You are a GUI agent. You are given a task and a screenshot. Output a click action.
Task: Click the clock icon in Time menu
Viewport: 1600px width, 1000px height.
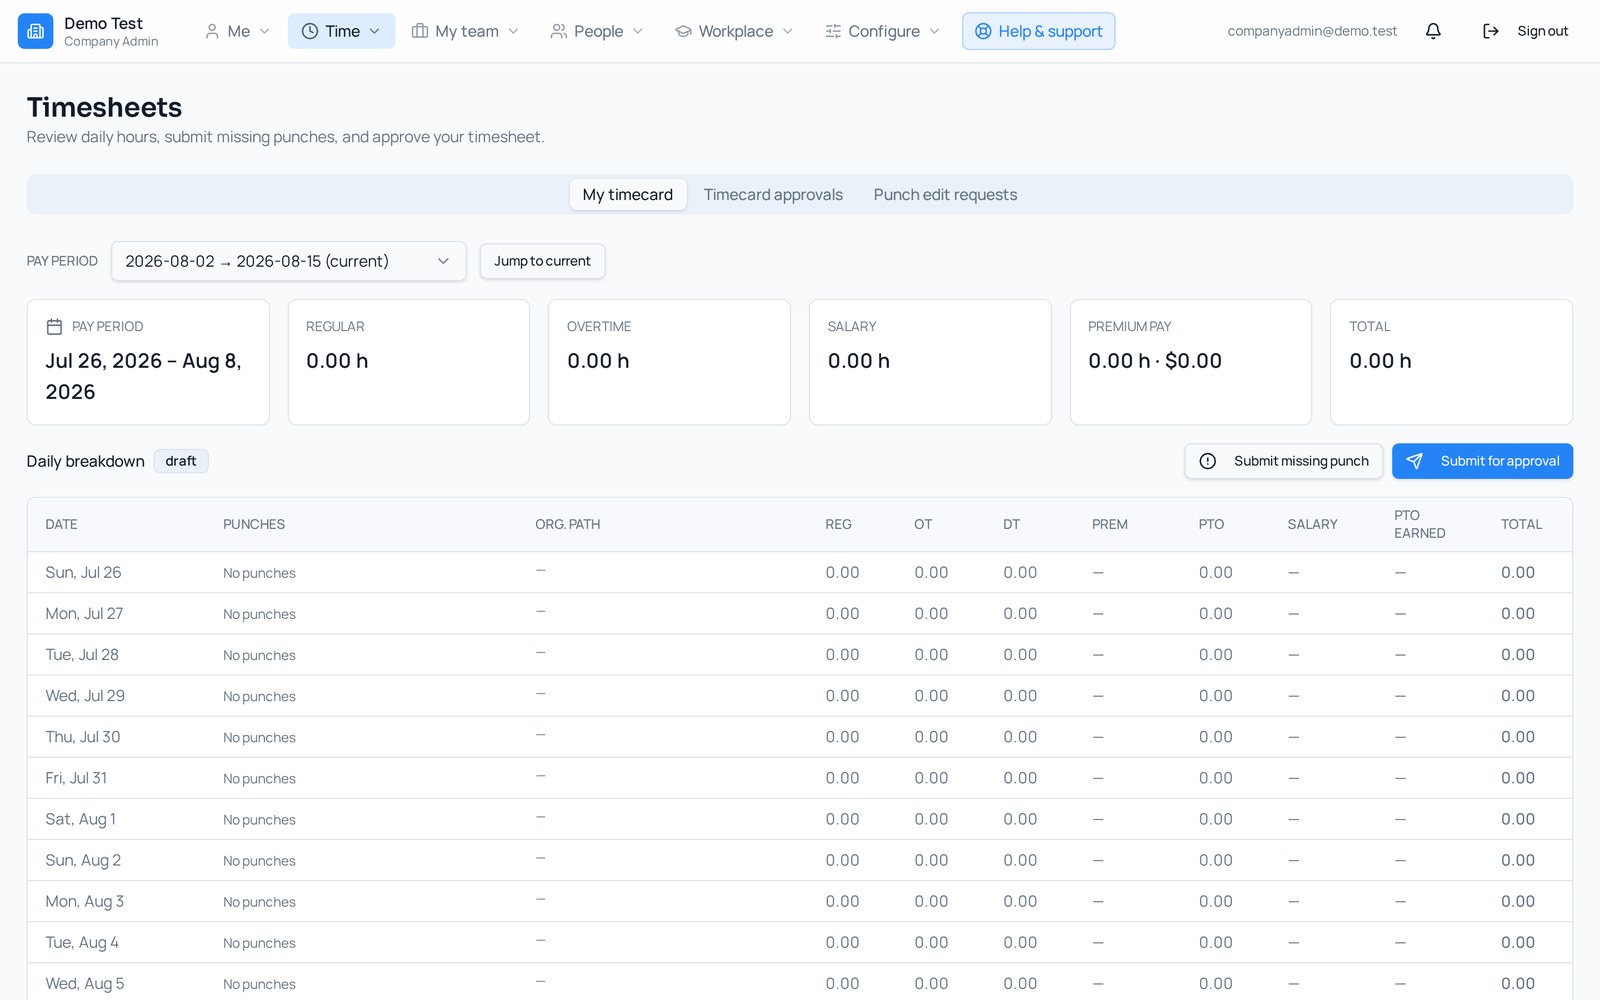pyautogui.click(x=310, y=31)
